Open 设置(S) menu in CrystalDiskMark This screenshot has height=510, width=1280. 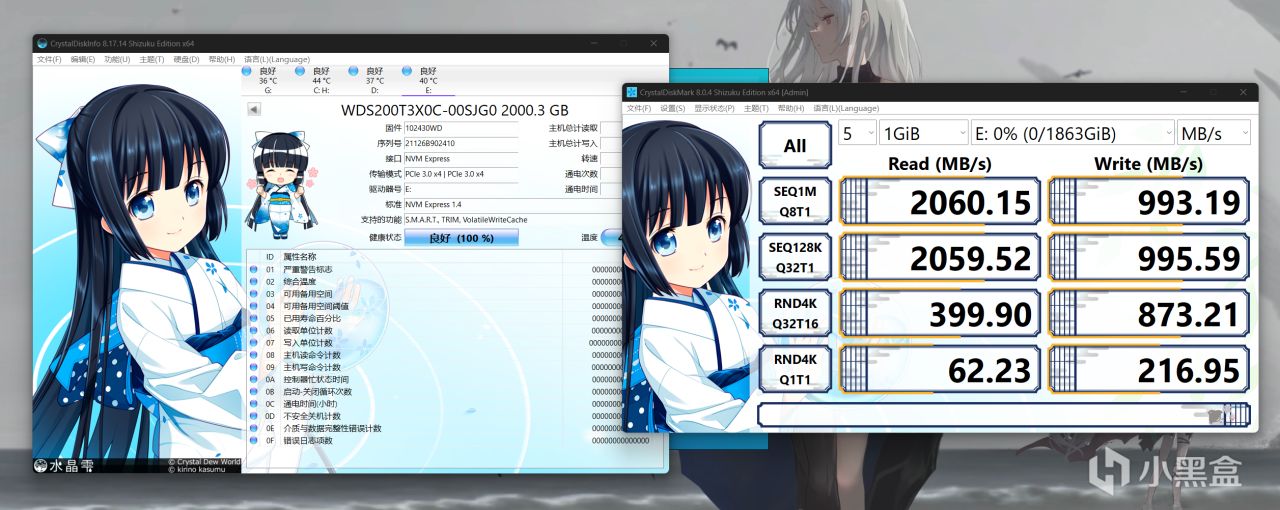673,108
